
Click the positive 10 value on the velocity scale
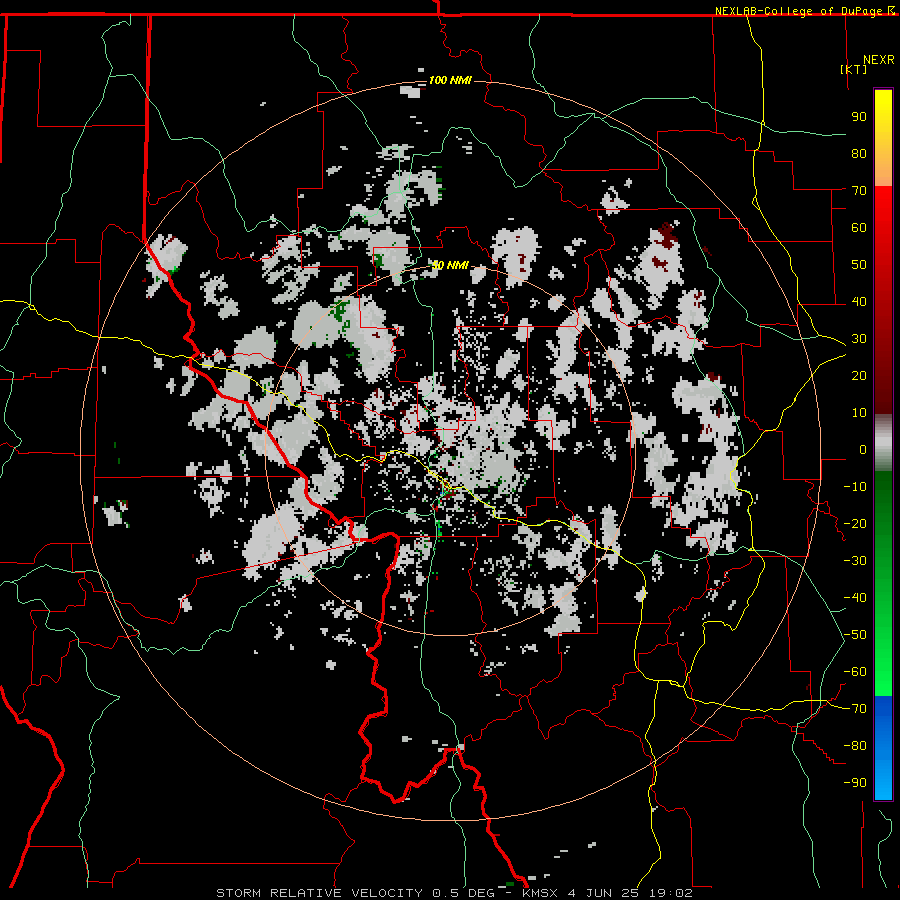859,413
